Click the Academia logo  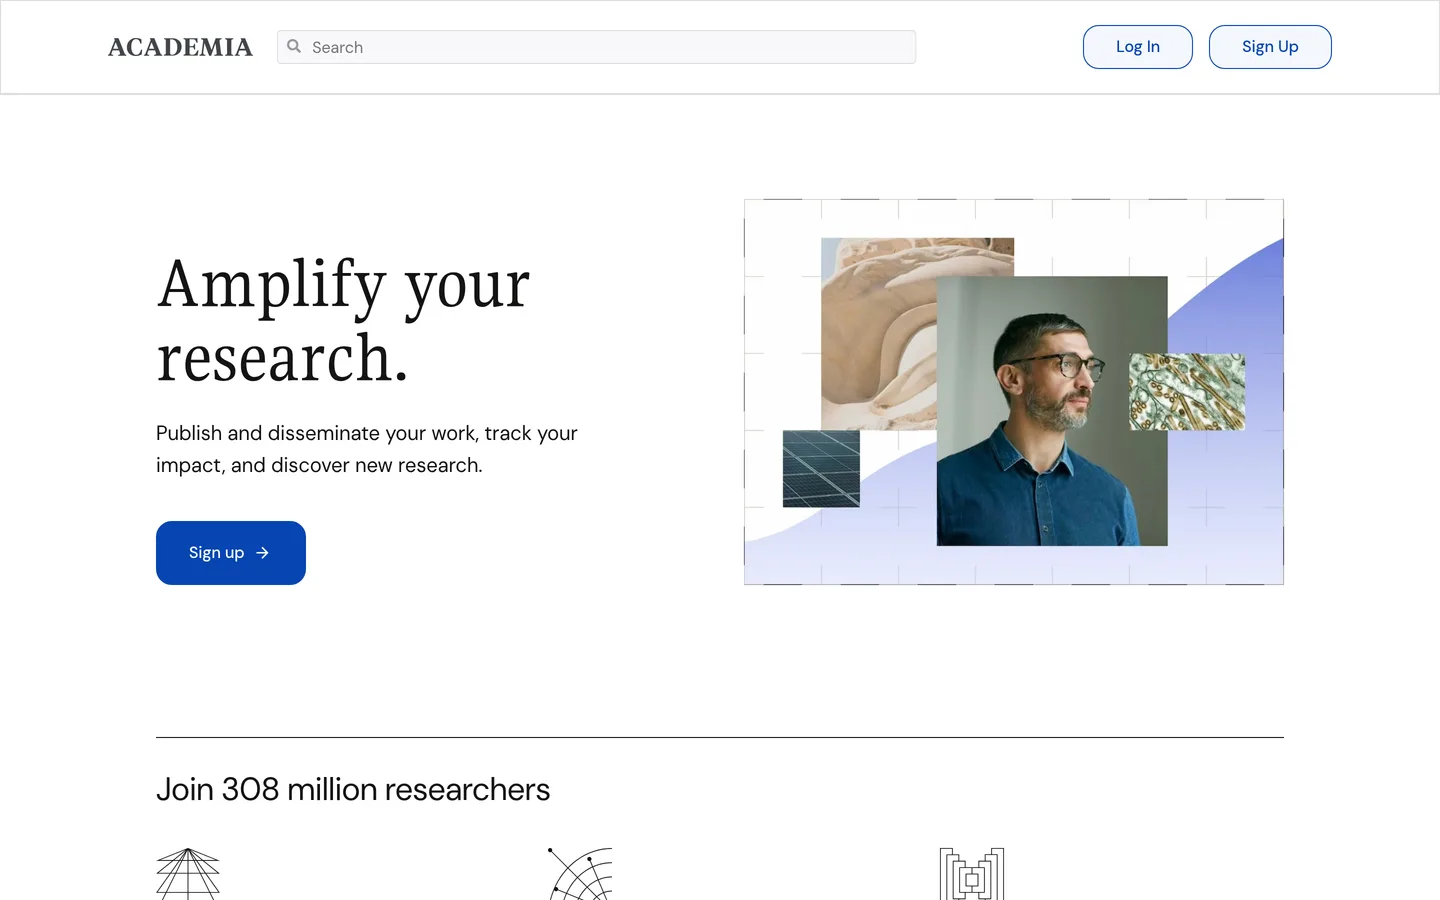coord(180,47)
